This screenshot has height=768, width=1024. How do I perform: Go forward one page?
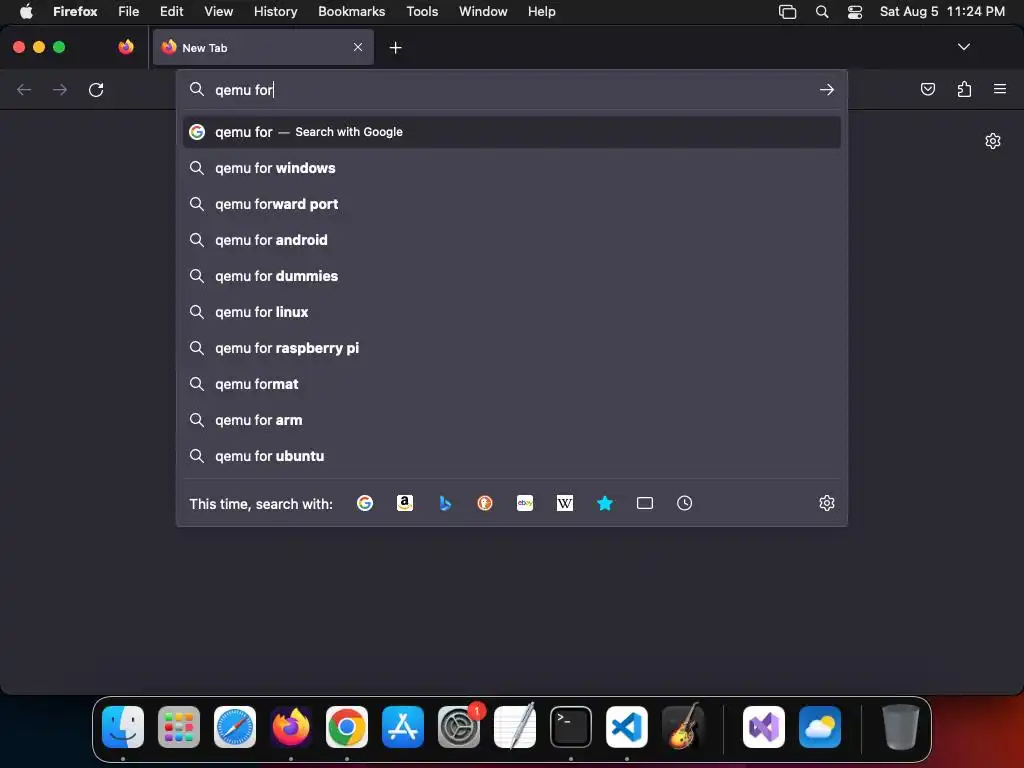[60, 89]
